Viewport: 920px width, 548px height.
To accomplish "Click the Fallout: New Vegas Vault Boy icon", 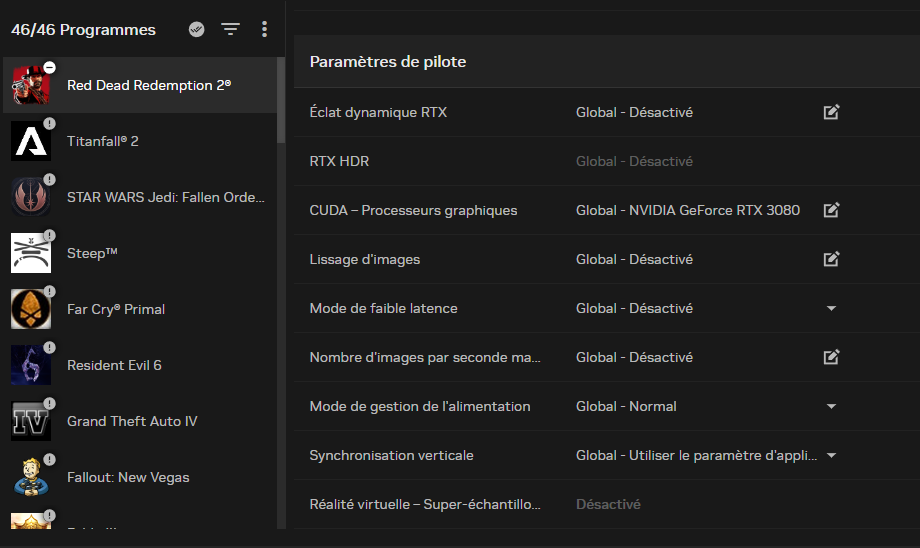I will 30,477.
